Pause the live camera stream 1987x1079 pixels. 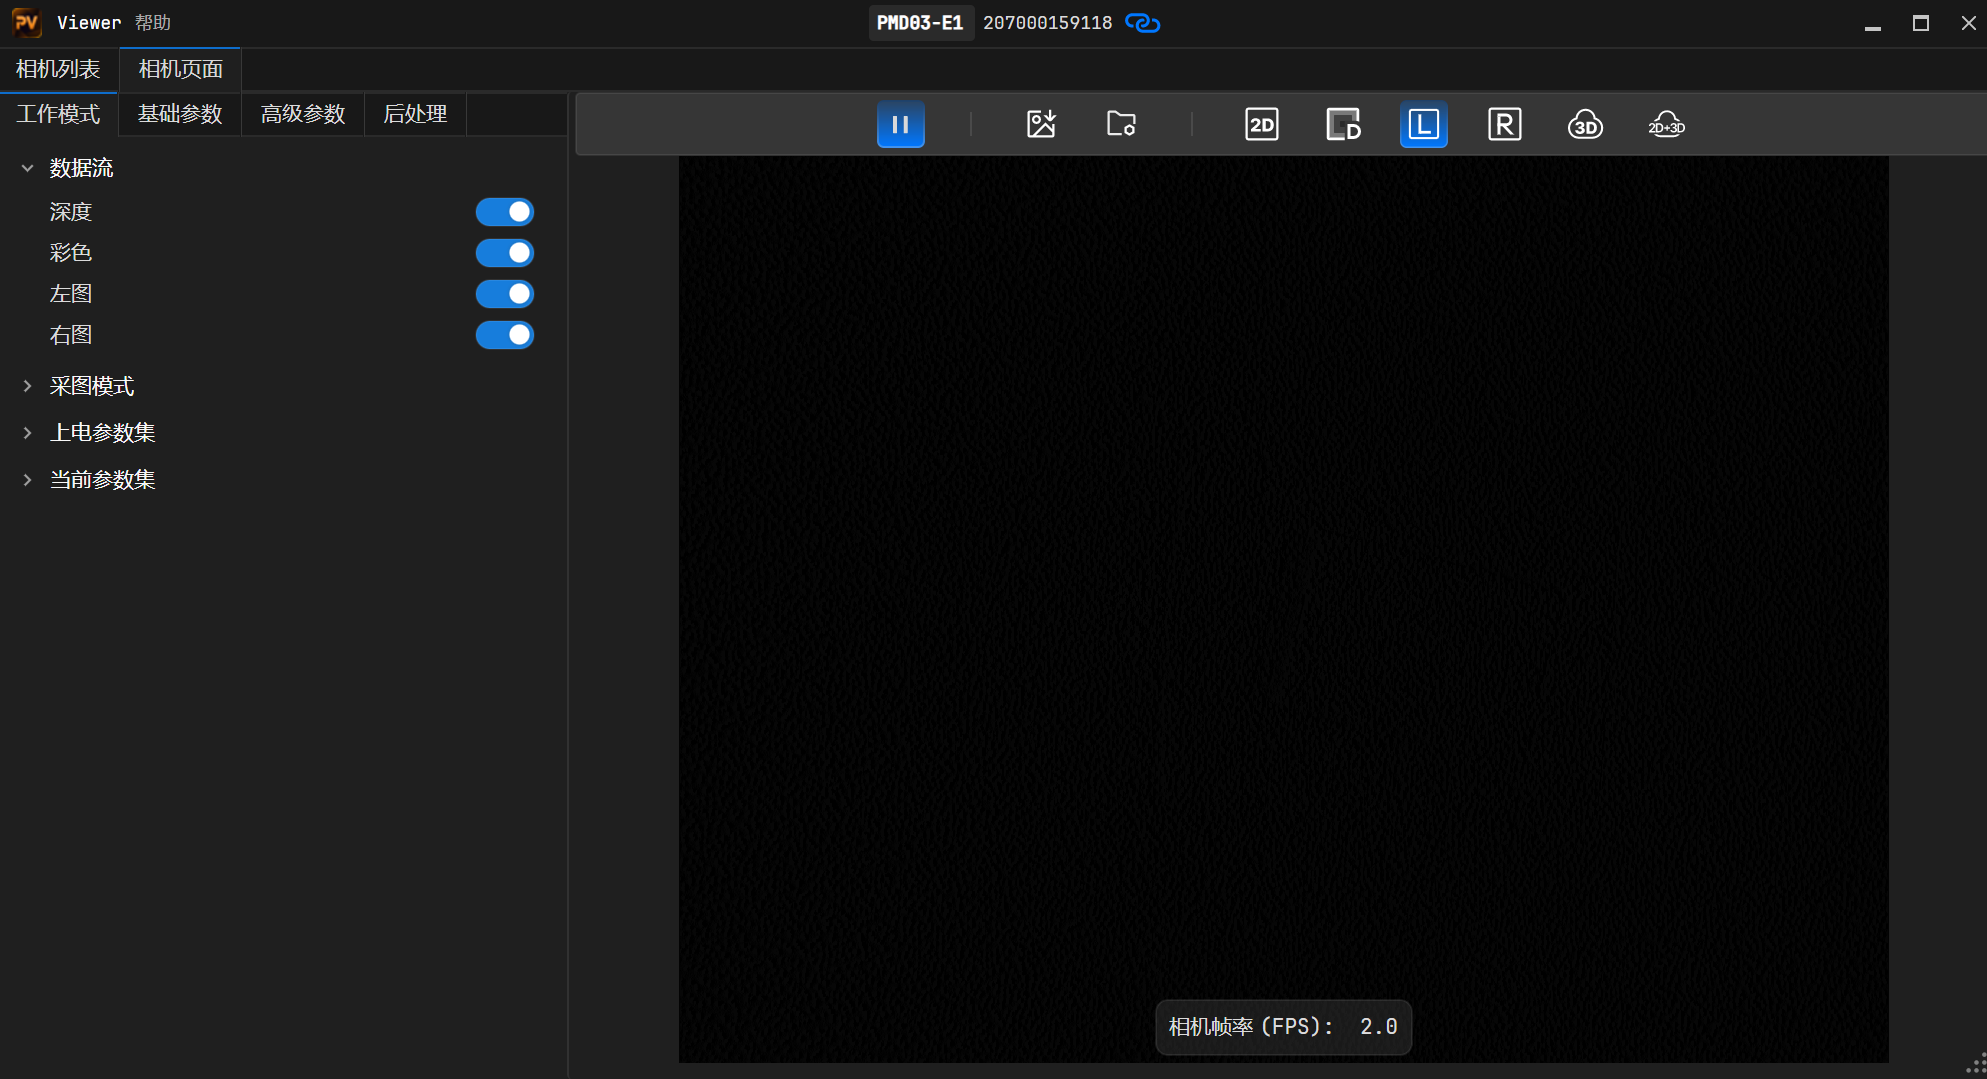pos(900,125)
